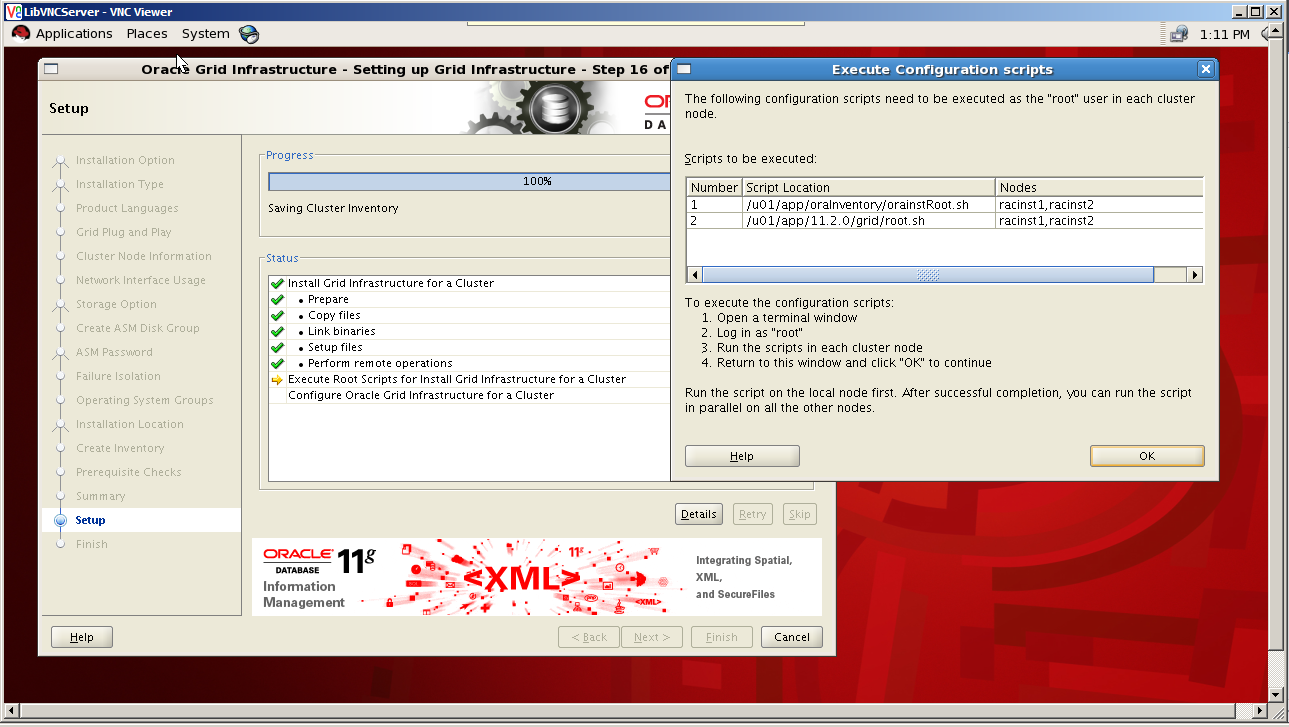Open the Red Hat Applications menu icon
The width and height of the screenshot is (1289, 727).
(21, 33)
